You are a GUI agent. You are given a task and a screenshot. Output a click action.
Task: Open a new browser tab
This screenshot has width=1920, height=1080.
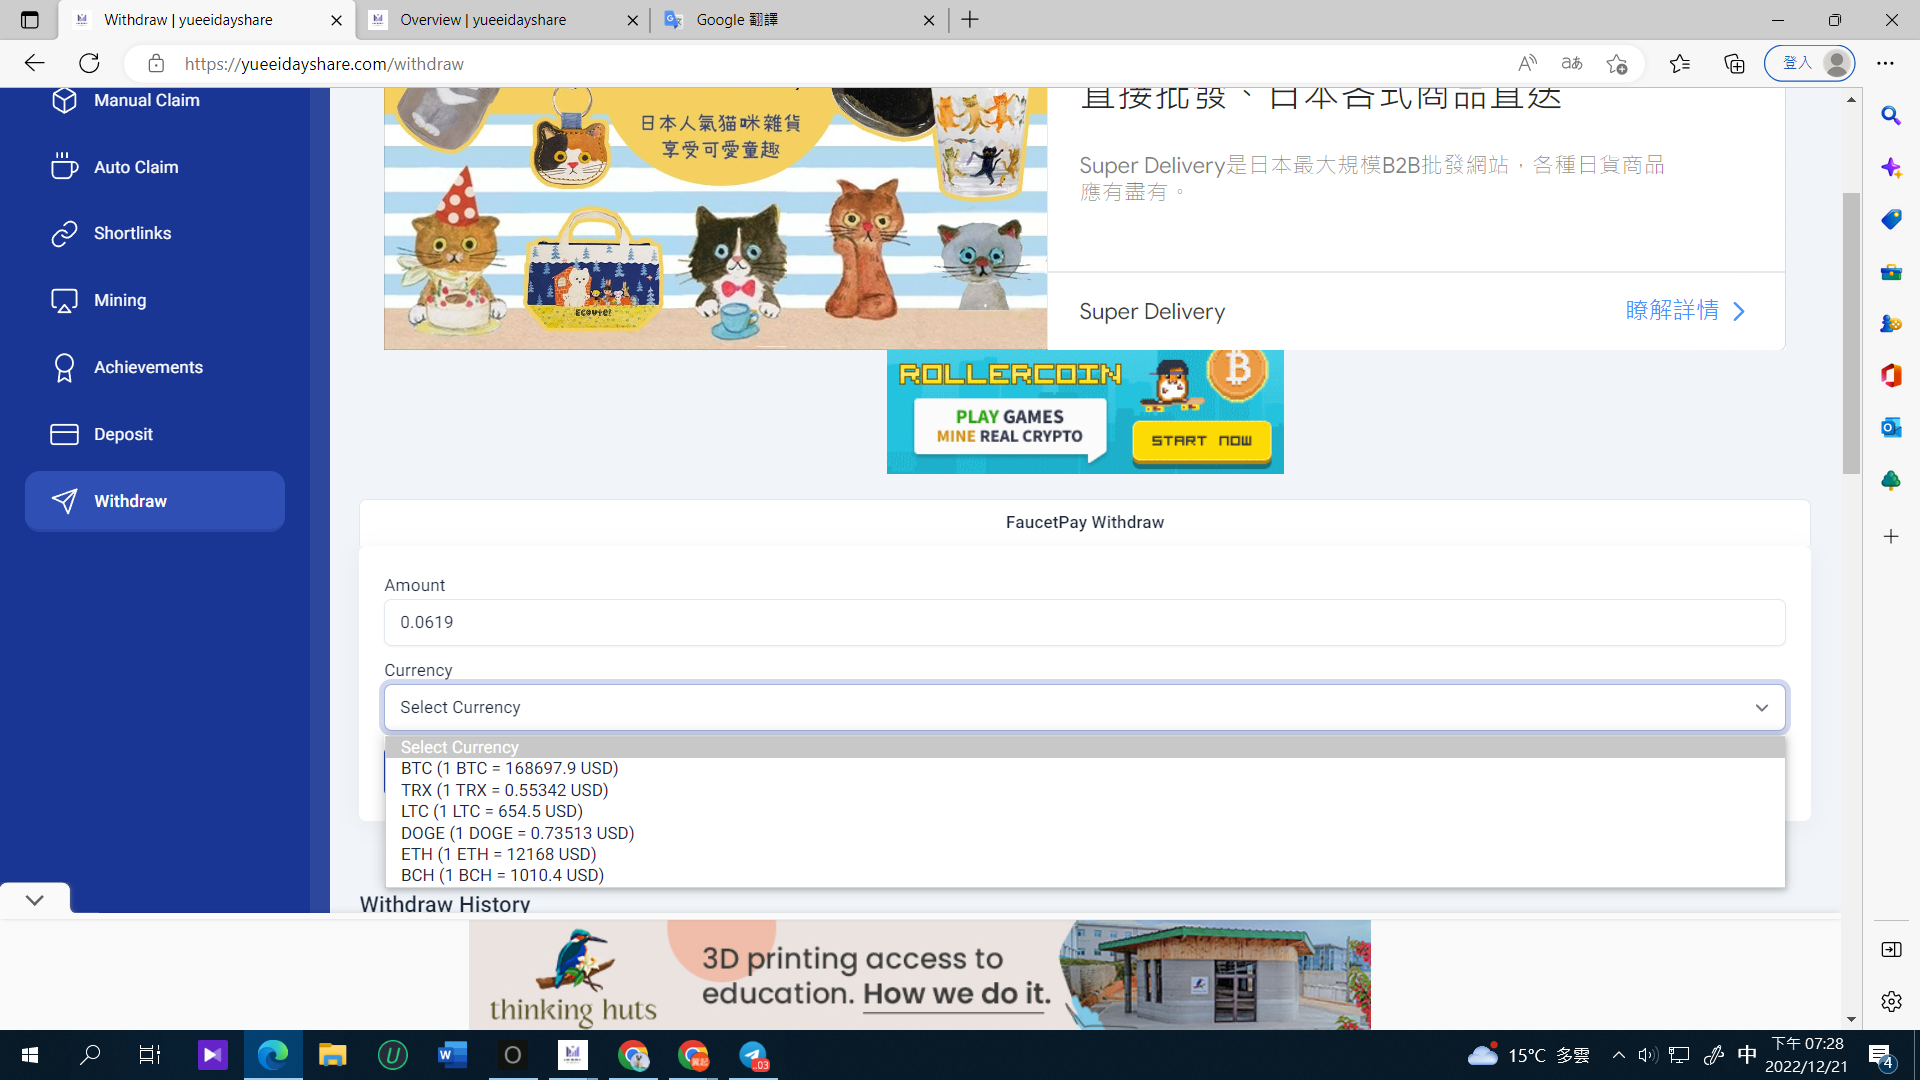(x=970, y=20)
